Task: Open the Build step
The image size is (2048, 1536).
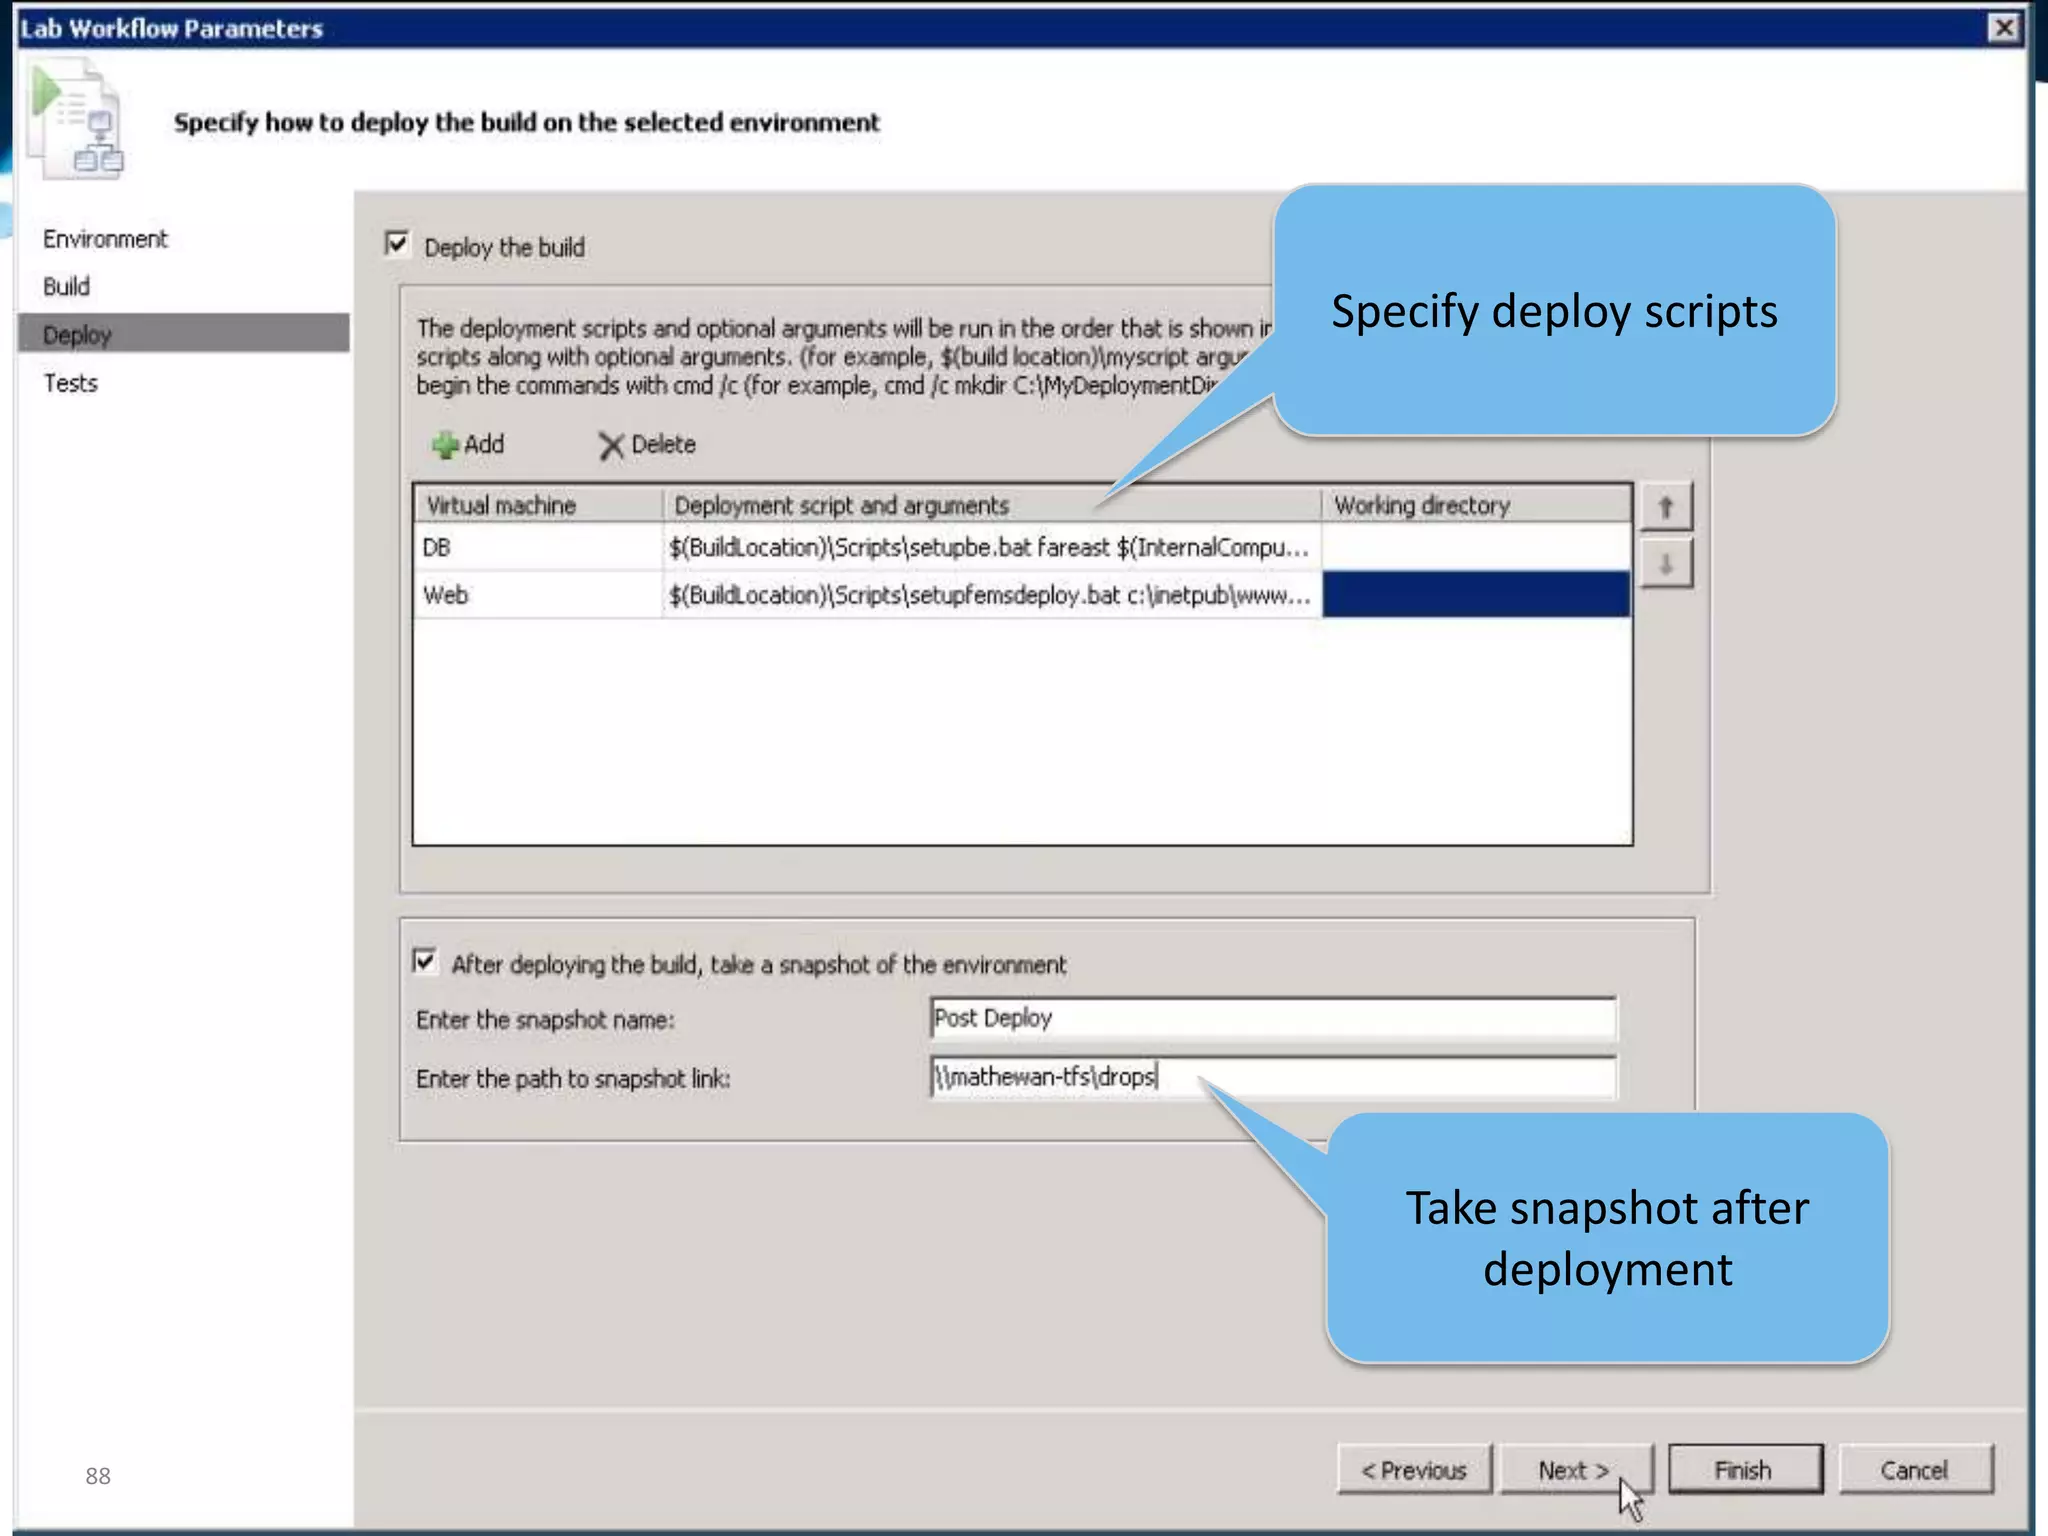Action: (66, 287)
